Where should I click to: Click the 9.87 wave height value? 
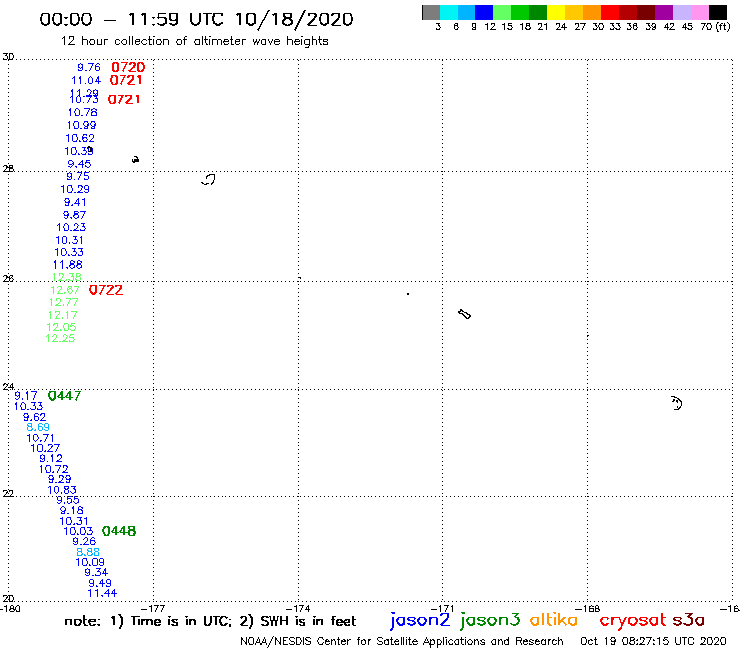coord(75,215)
